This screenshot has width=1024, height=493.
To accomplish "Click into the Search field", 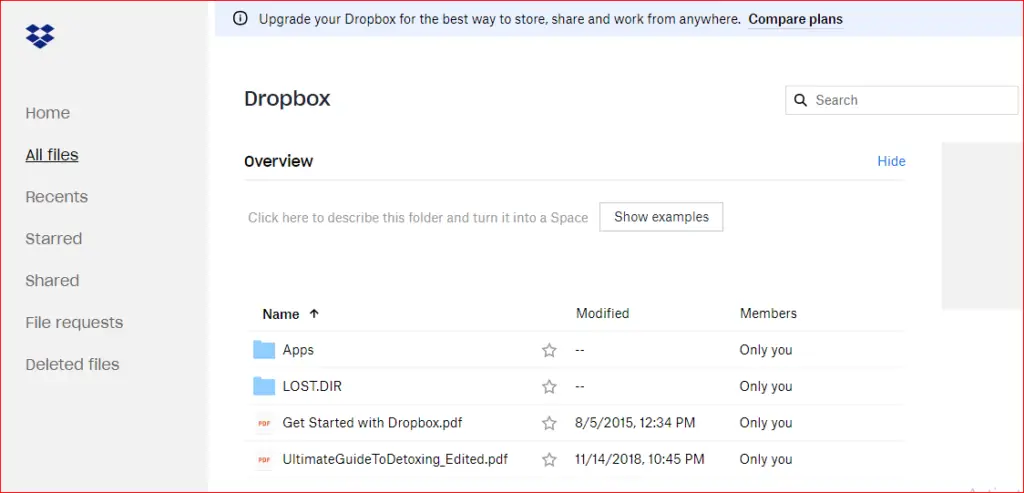I will coord(904,100).
